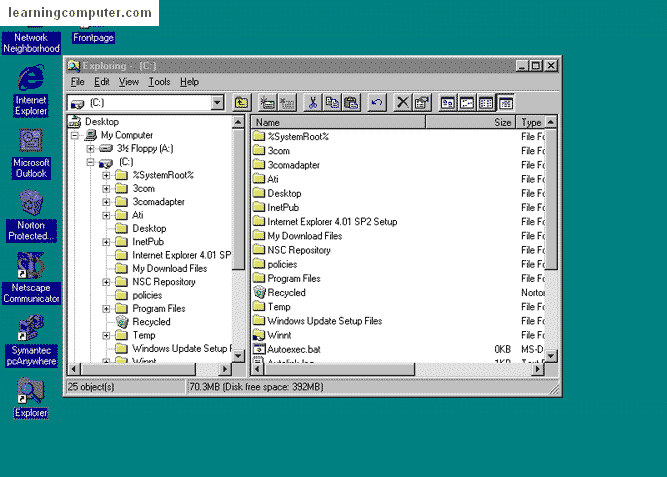Select Symantec pcAnywhere desktop shortcut

(x=31, y=341)
